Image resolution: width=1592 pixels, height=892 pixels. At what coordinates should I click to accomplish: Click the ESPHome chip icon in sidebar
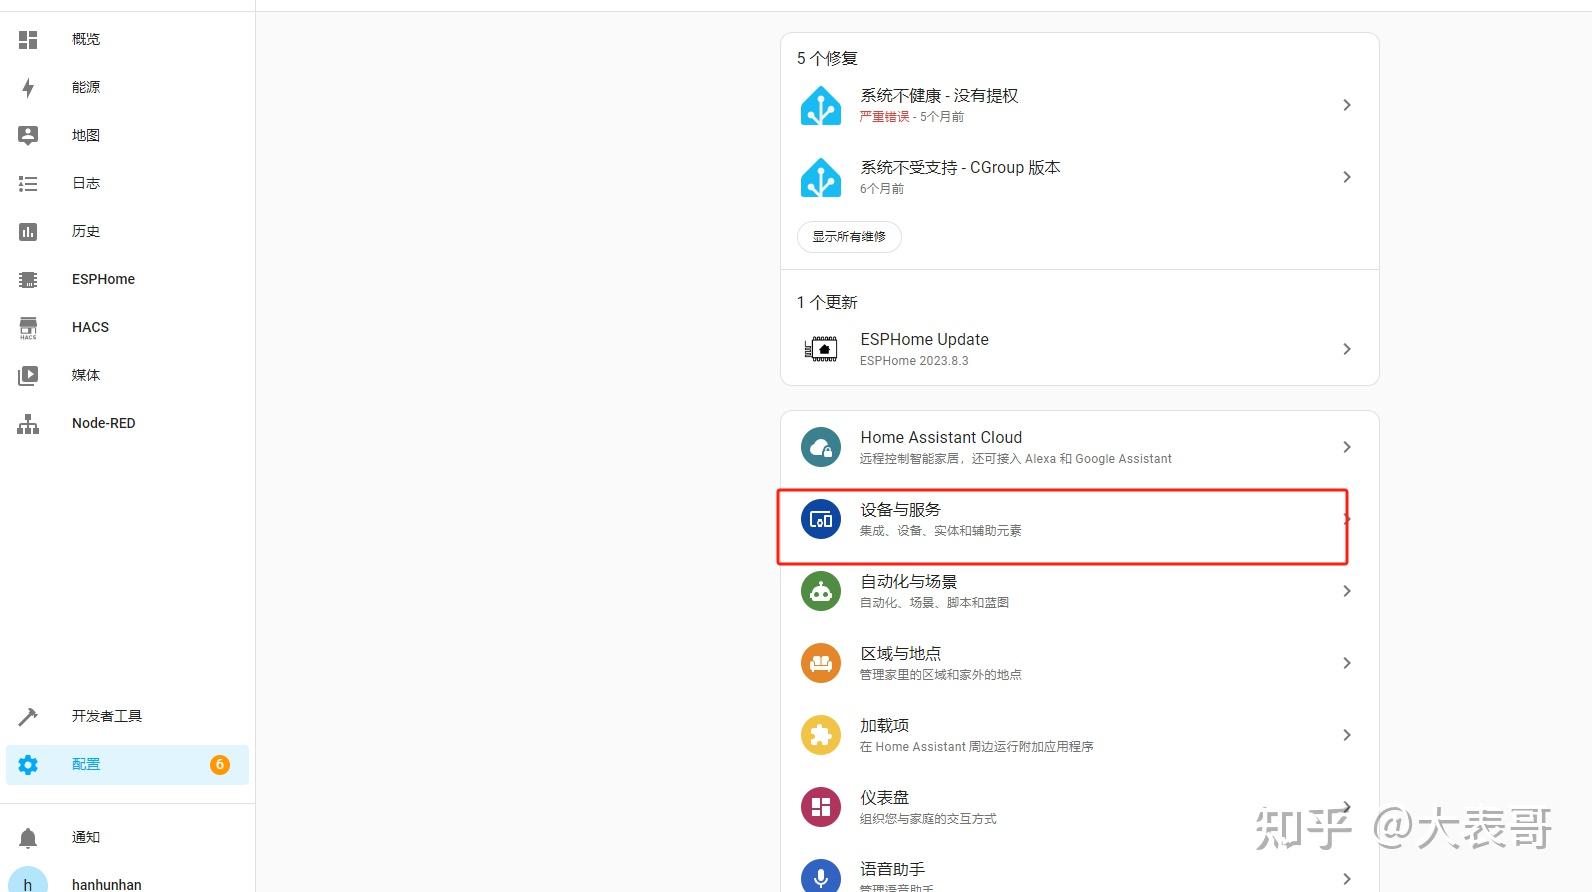pos(28,279)
